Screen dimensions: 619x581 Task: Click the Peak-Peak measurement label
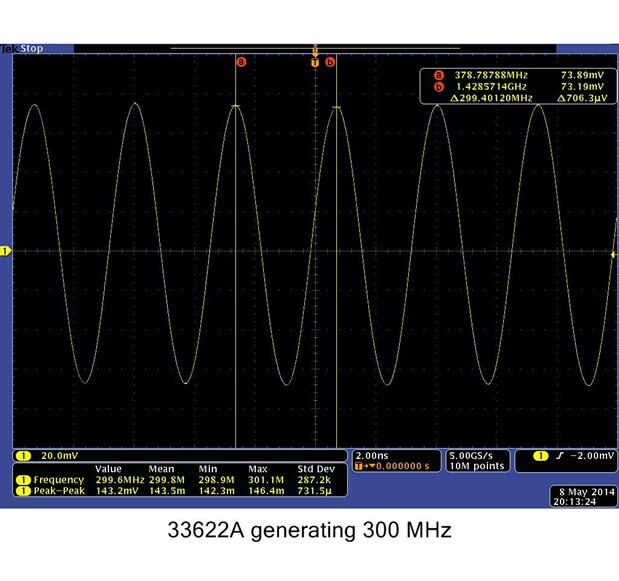pyautogui.click(x=59, y=491)
